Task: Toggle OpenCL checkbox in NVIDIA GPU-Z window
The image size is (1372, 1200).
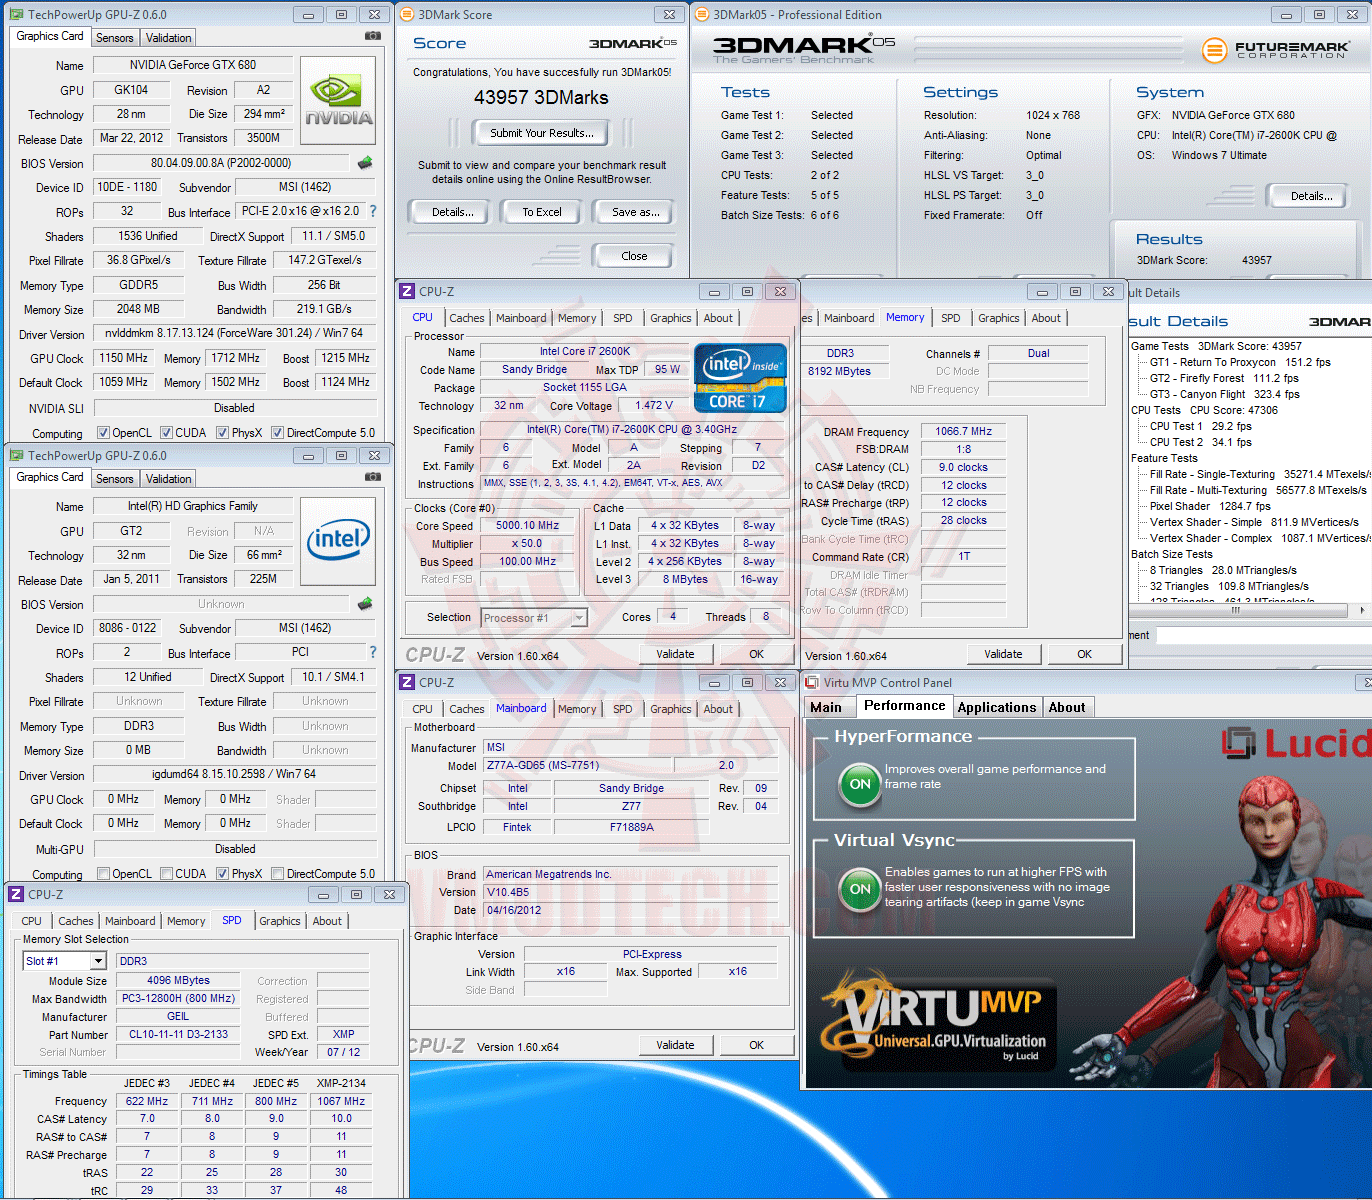Action: tap(103, 433)
